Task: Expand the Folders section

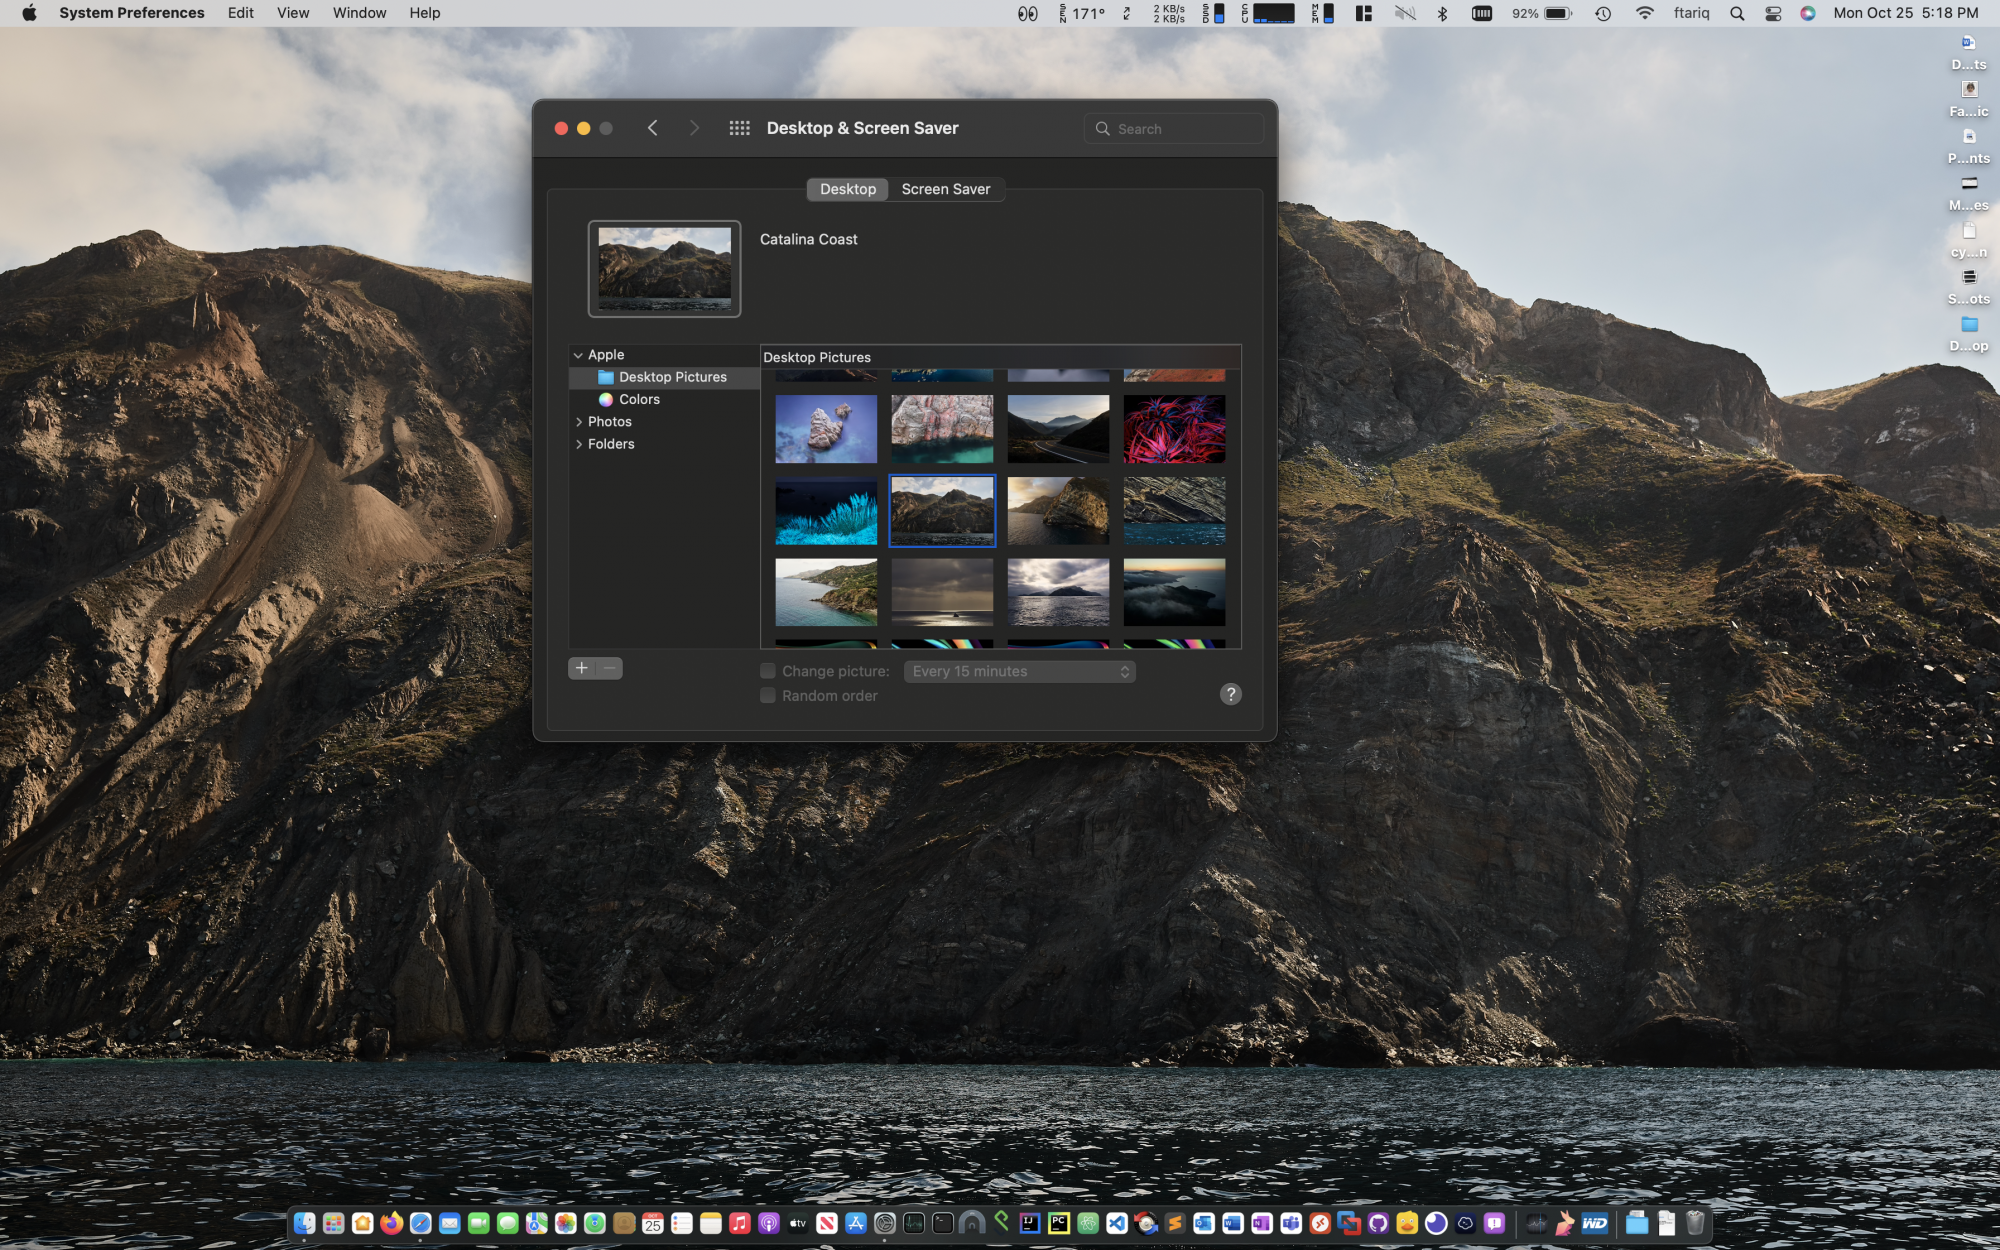Action: [x=579, y=444]
